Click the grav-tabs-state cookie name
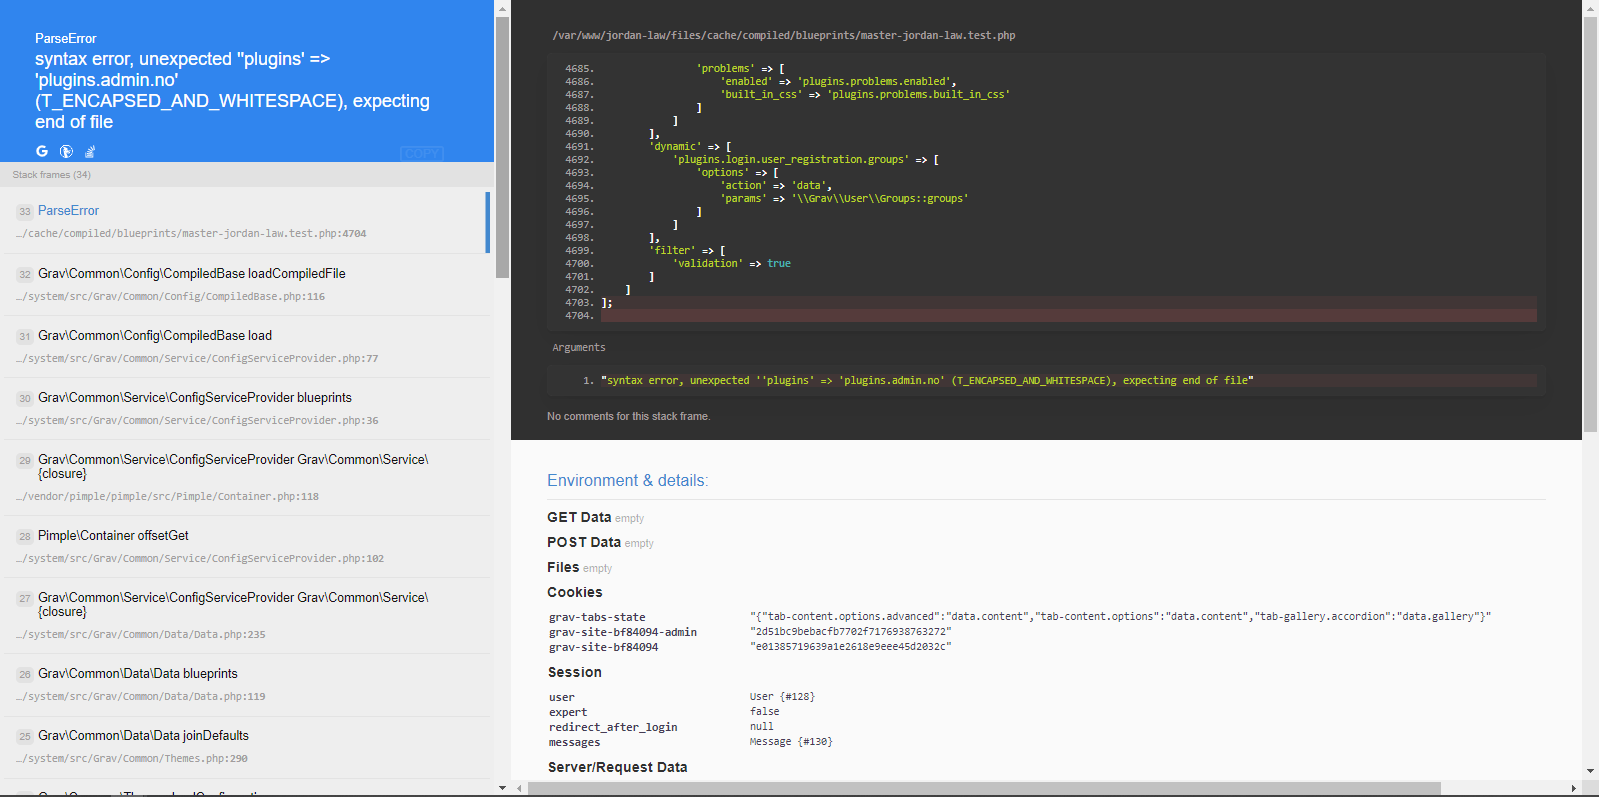This screenshot has height=797, width=1599. 597,617
